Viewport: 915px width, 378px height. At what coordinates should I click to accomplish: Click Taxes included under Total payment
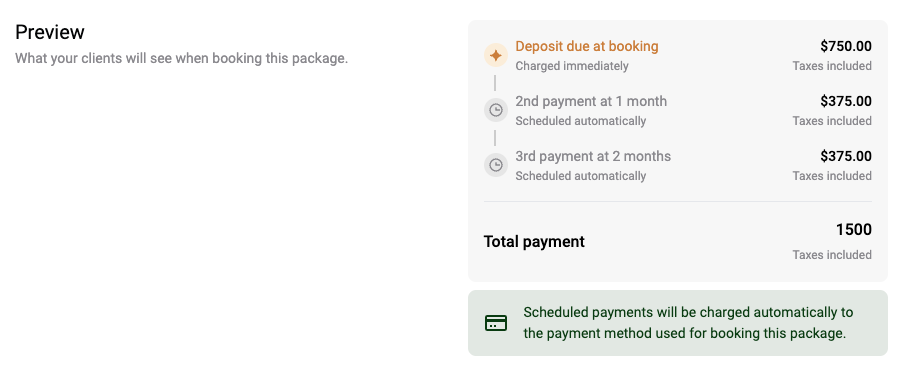coord(832,255)
